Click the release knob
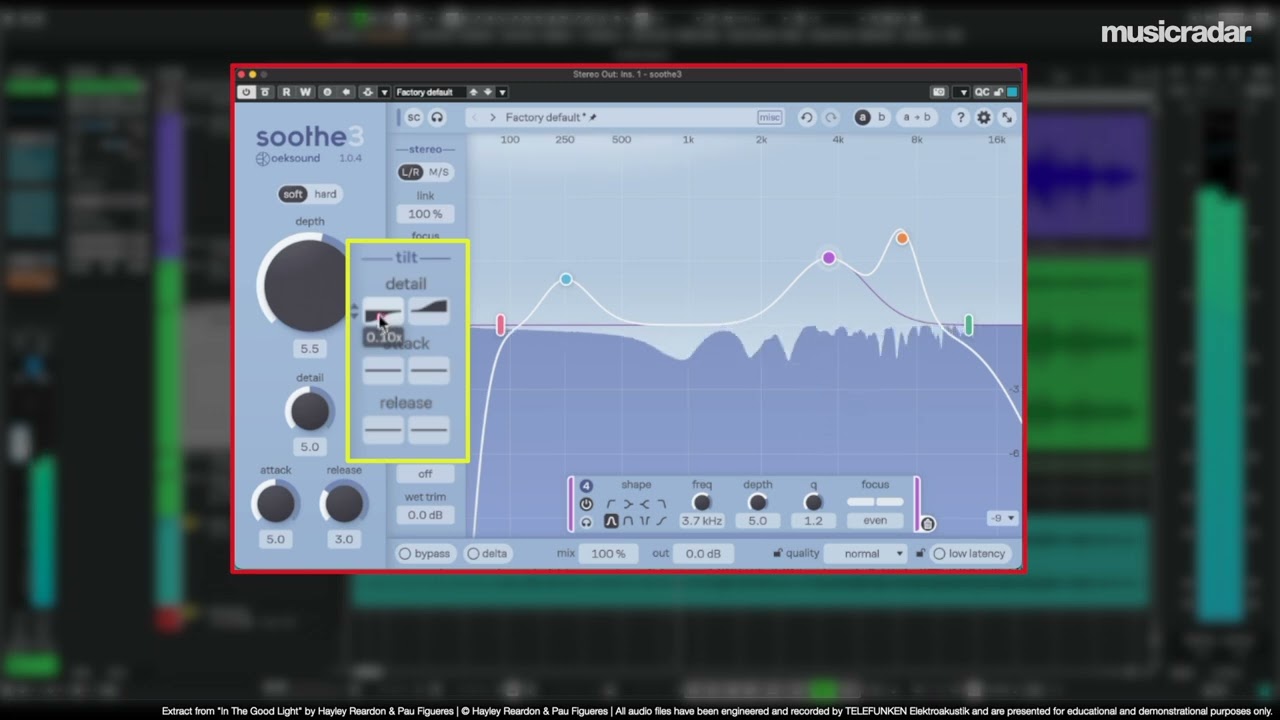This screenshot has height=720, width=1280. point(343,504)
